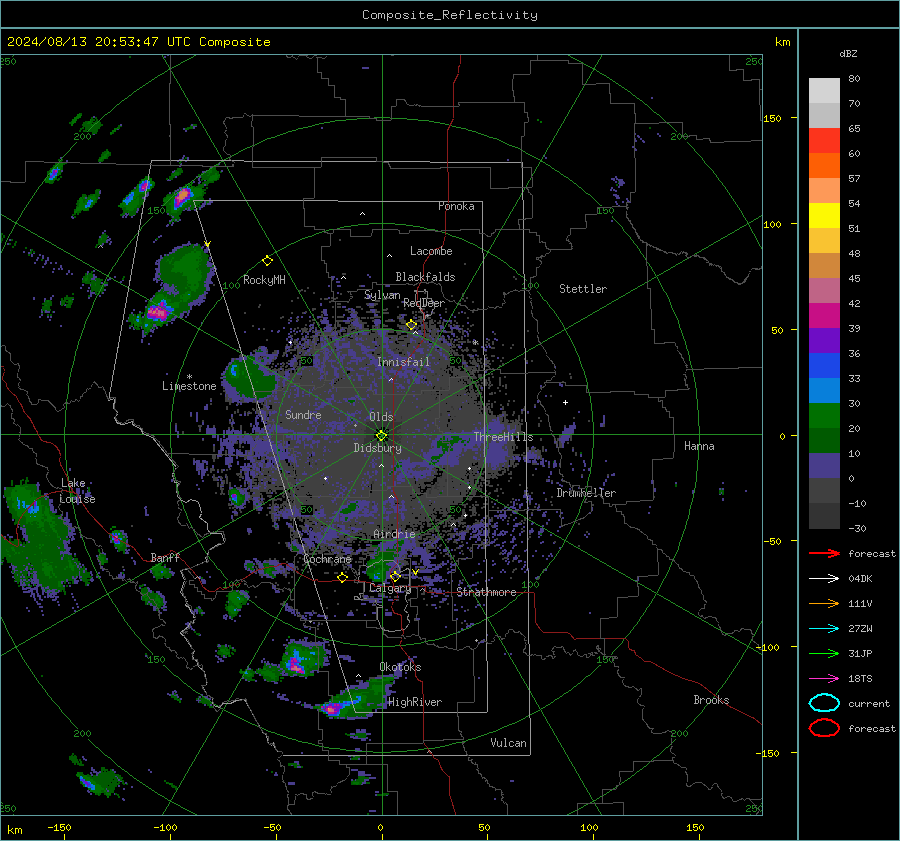Click the Drumheller city label
Screen dimensions: 900x841
pos(586,493)
